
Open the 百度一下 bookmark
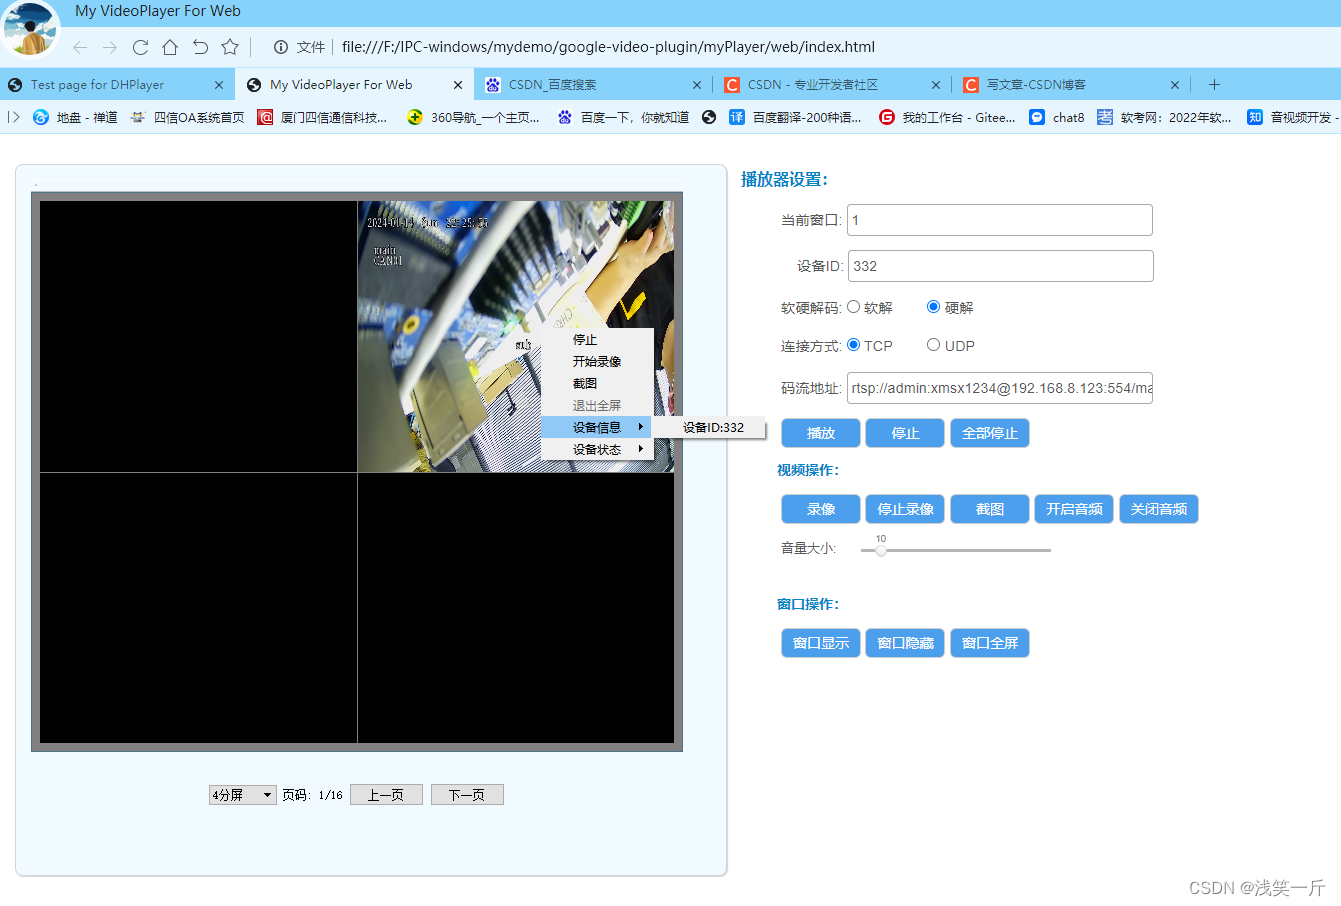(x=624, y=117)
